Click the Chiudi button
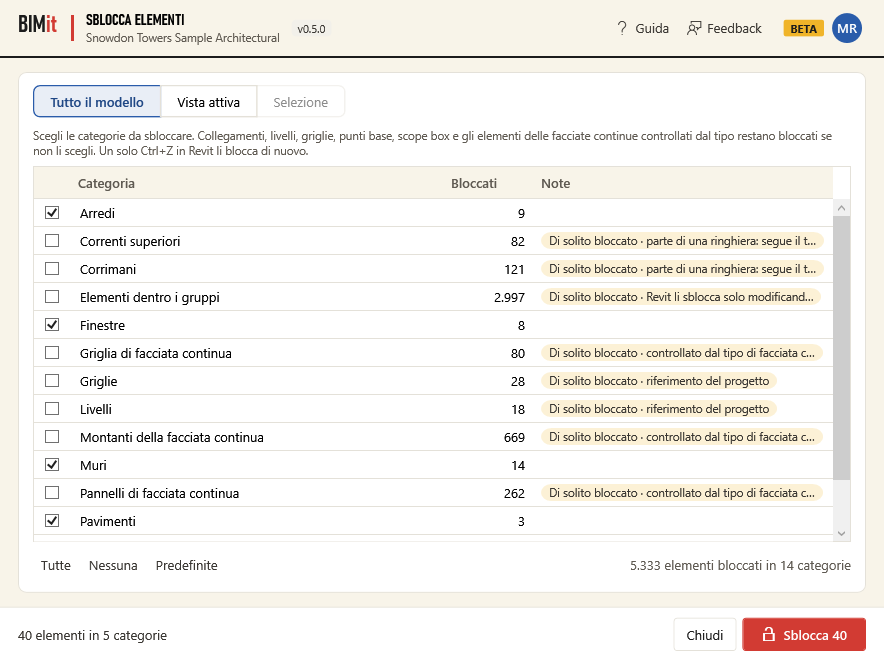Viewport: 884px width, 661px height. pos(705,635)
